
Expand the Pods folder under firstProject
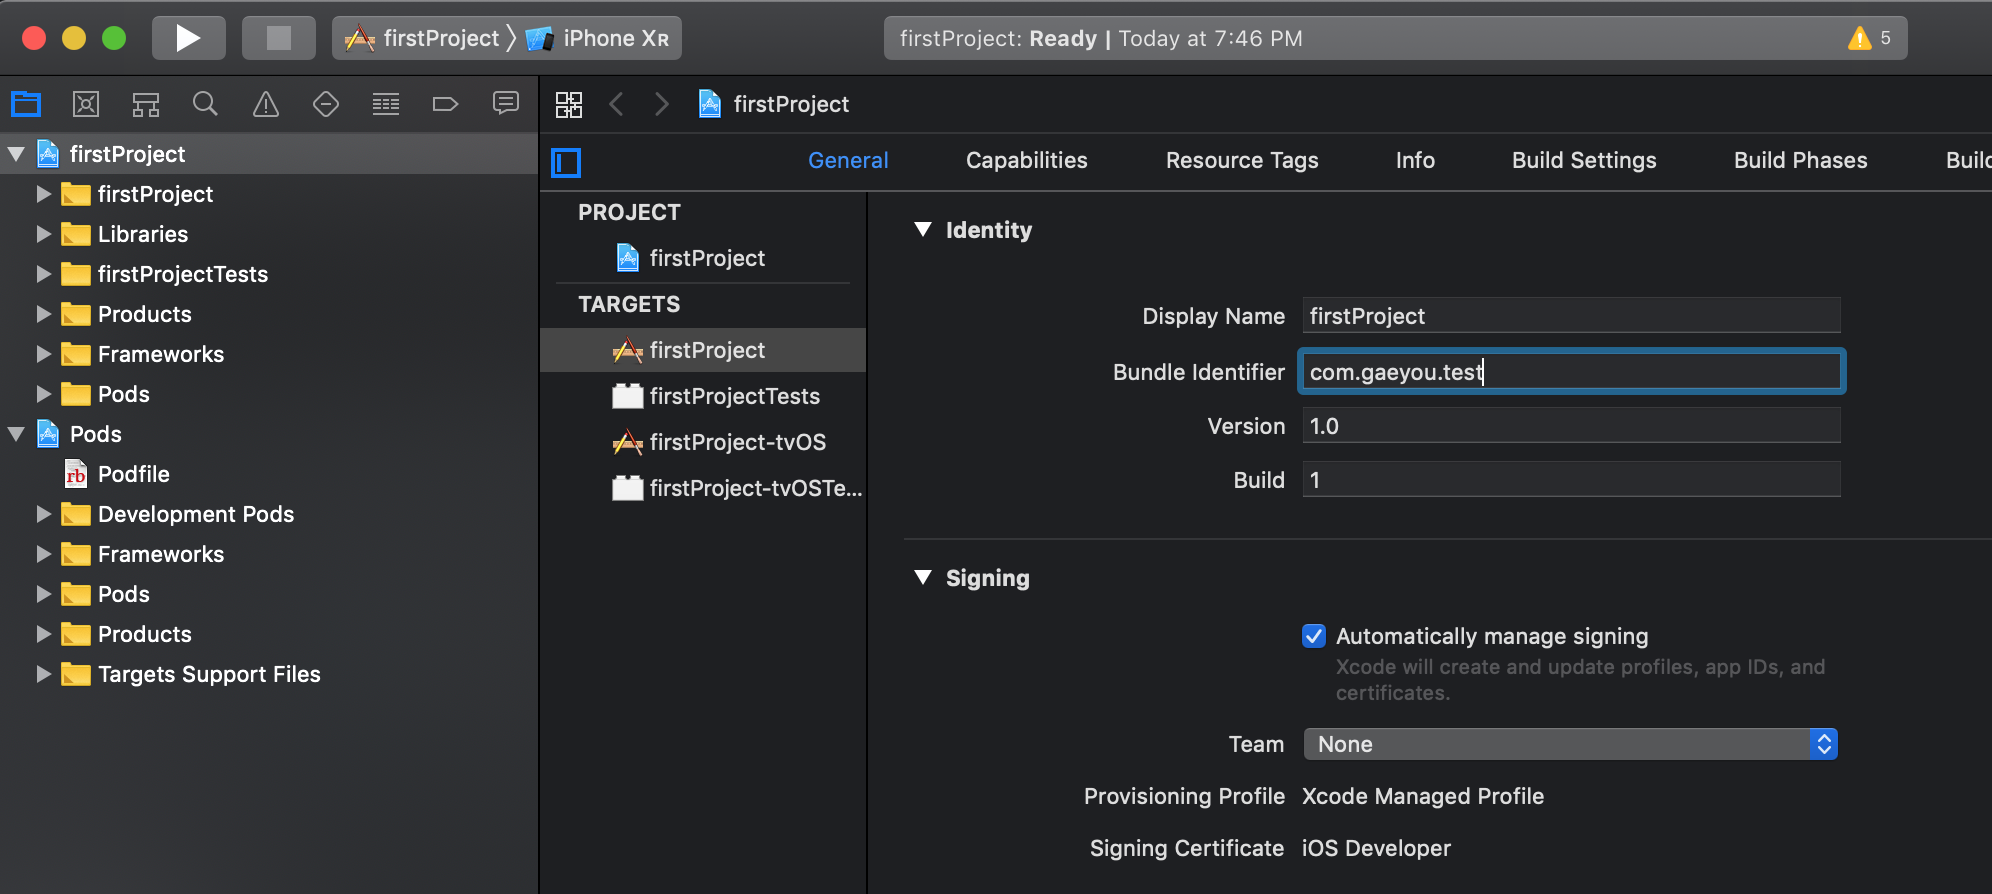(43, 394)
